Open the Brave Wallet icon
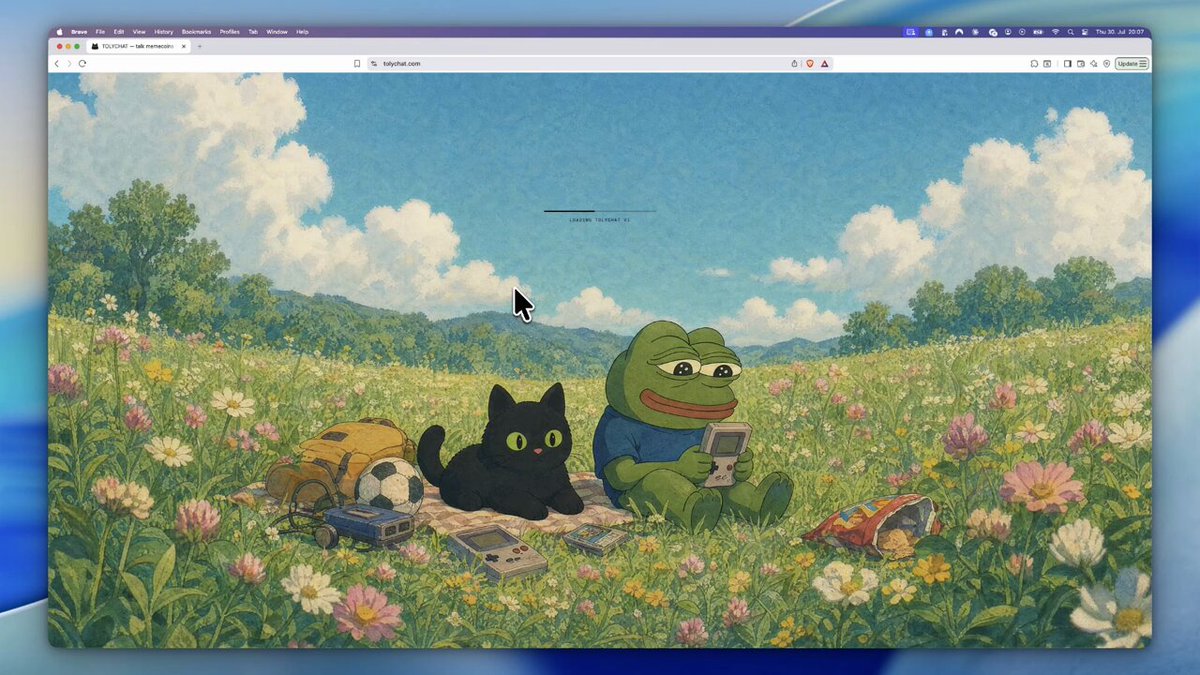The width and height of the screenshot is (1200, 675). pyautogui.click(x=1081, y=63)
